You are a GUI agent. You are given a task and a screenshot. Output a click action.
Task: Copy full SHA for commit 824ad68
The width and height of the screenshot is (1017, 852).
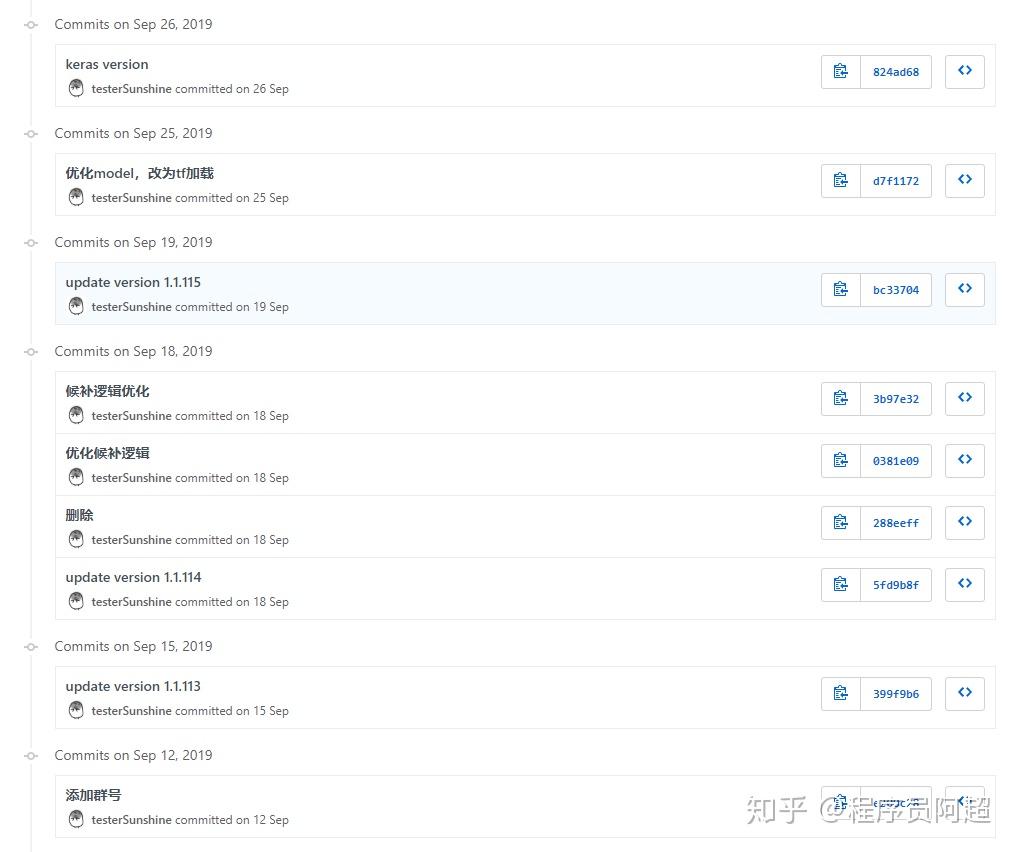click(x=841, y=71)
